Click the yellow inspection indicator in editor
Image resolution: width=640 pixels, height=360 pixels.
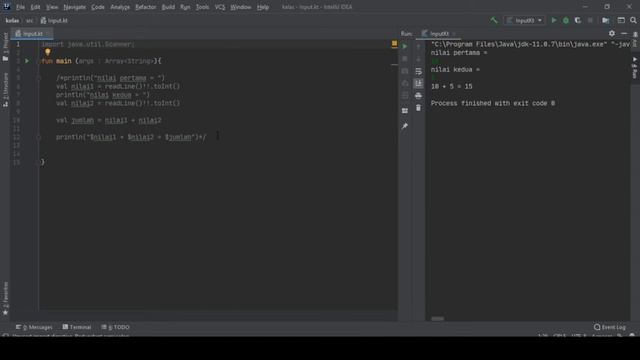tap(394, 43)
